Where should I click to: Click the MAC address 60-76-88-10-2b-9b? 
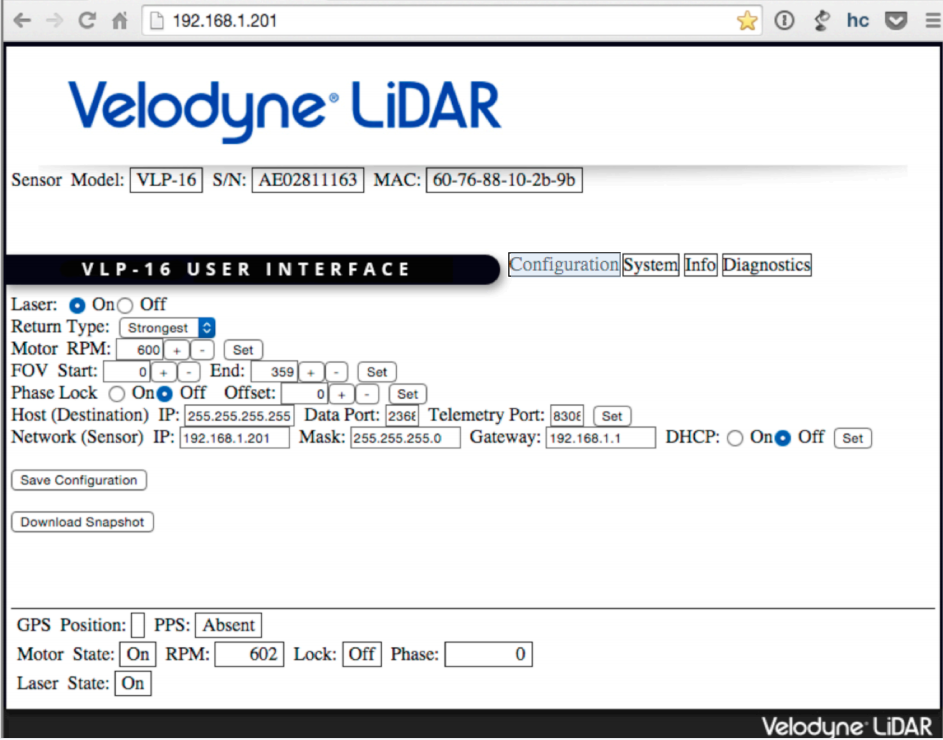[x=504, y=180]
